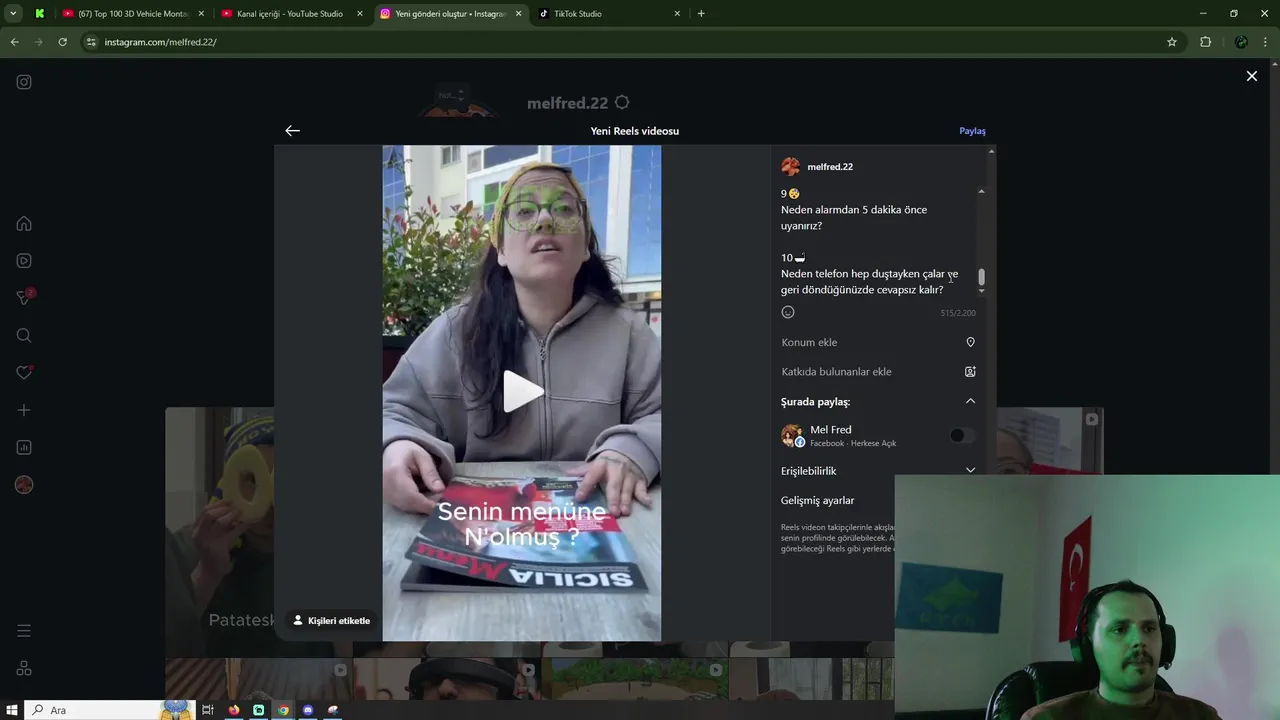Viewport: 1280px width, 720px height.
Task: Click the caption scrollbar thumb
Action: tap(982, 276)
